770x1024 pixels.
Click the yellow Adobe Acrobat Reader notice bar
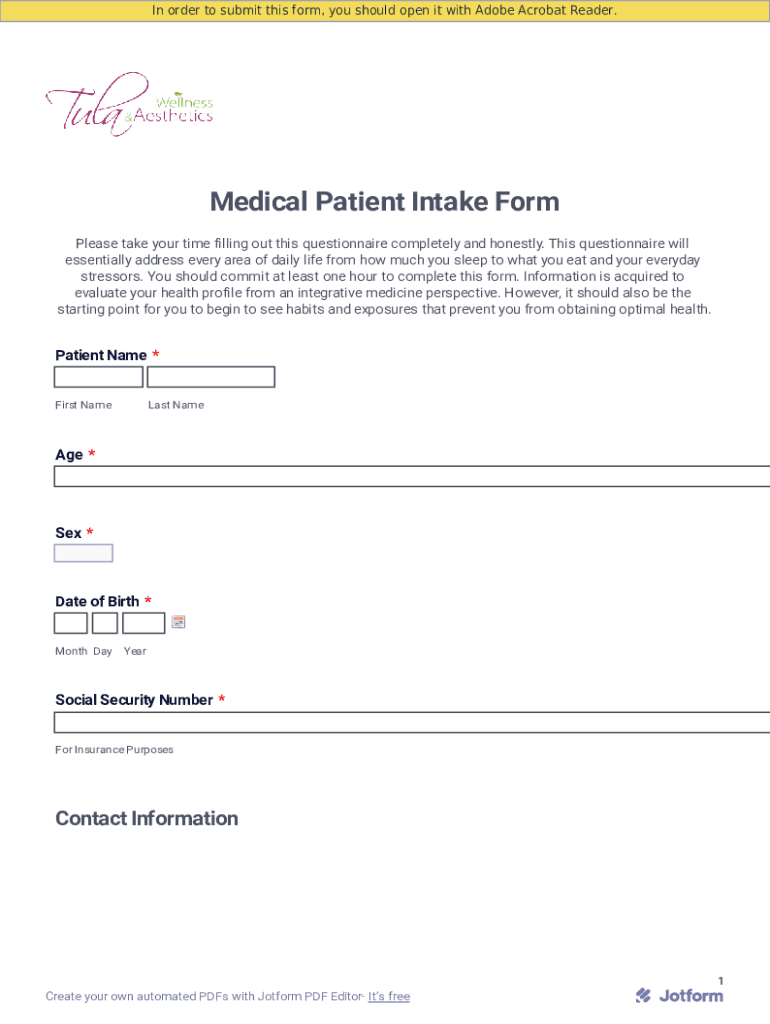tap(384, 11)
